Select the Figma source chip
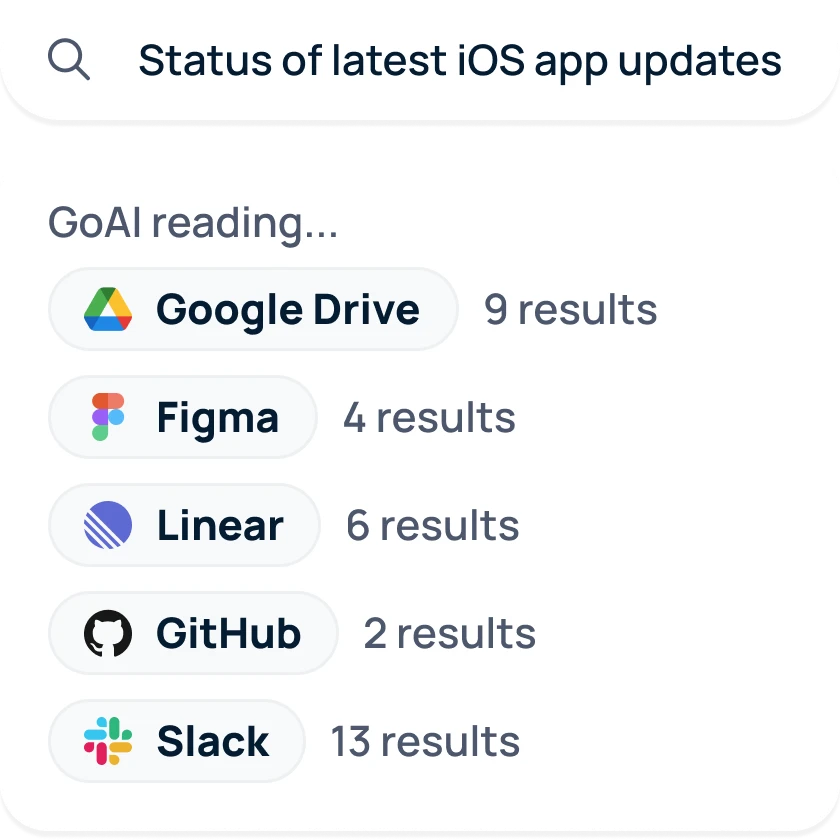The height and width of the screenshot is (840, 840). pos(182,417)
